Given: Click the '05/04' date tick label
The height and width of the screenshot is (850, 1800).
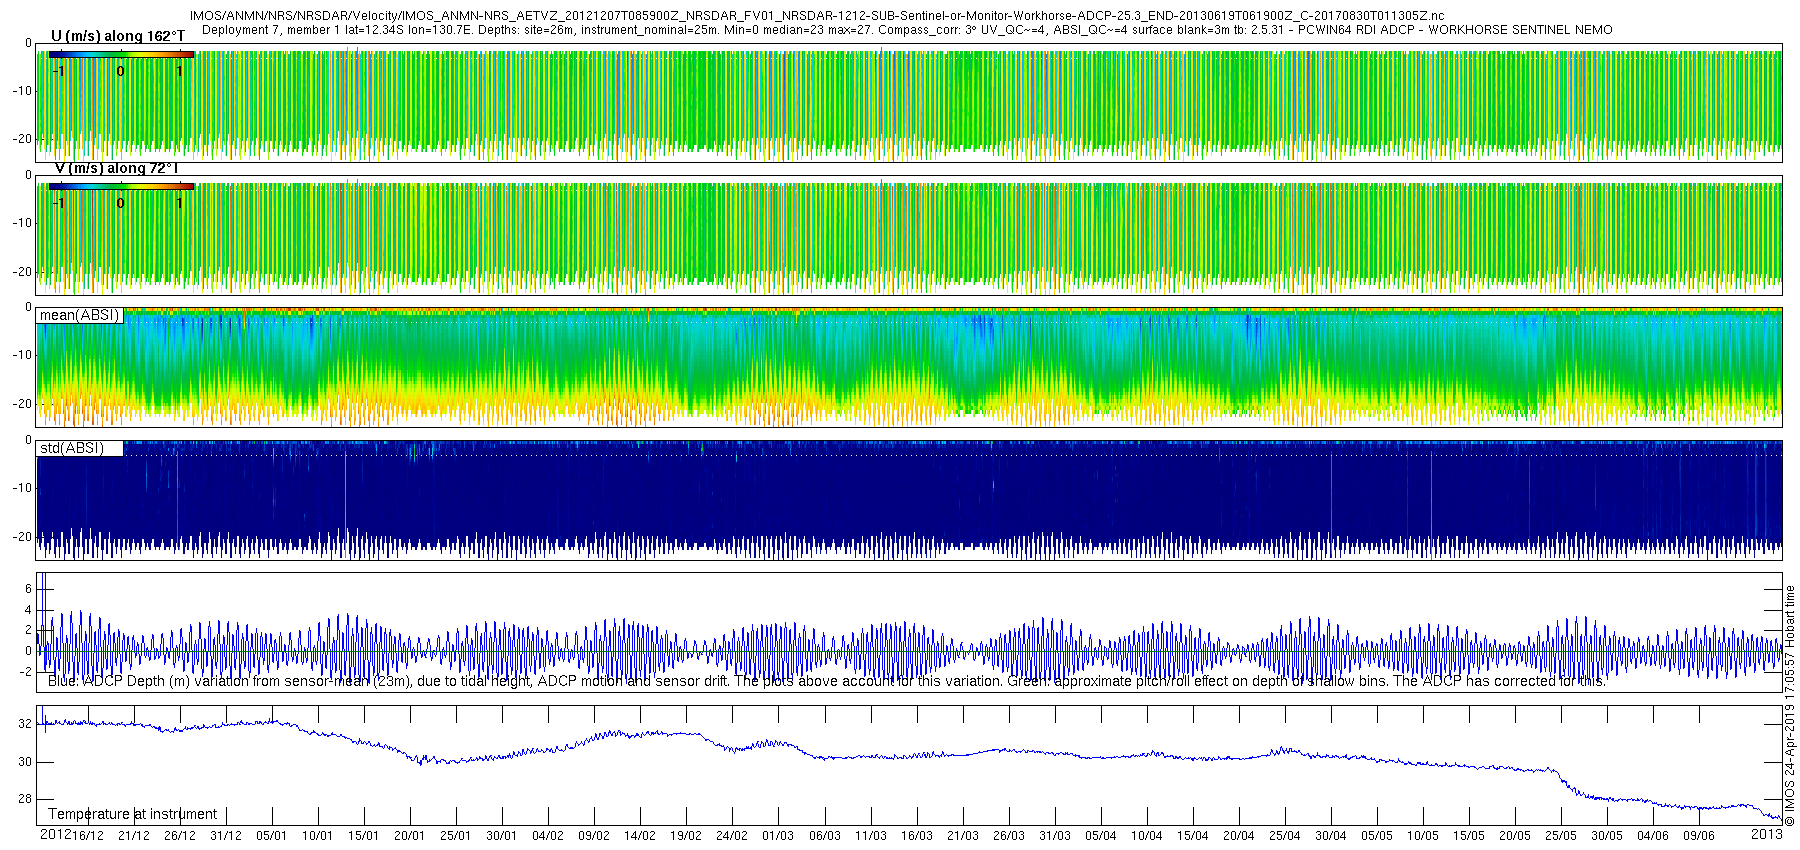Looking at the screenshot, I should point(1101,836).
